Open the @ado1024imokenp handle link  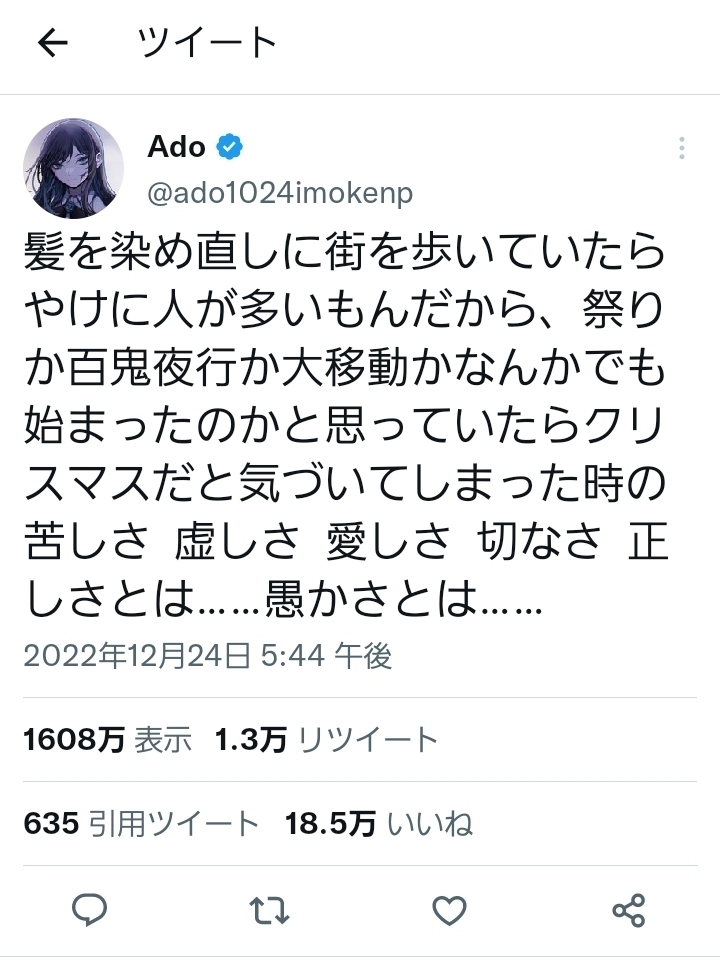coord(280,192)
